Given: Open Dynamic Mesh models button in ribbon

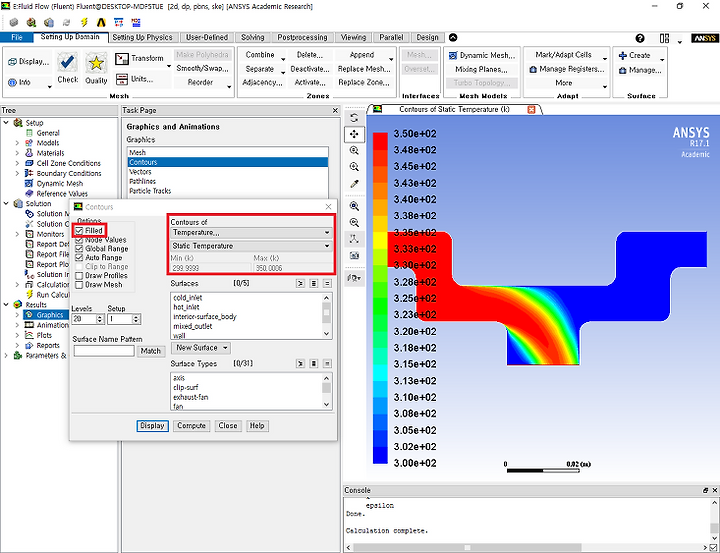Looking at the screenshot, I should pos(483,55).
